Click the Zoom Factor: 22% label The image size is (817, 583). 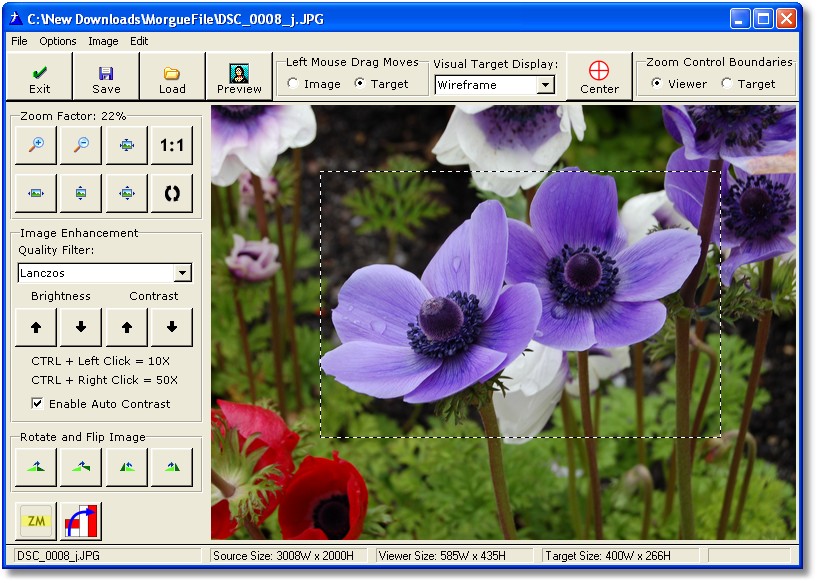[x=73, y=116]
